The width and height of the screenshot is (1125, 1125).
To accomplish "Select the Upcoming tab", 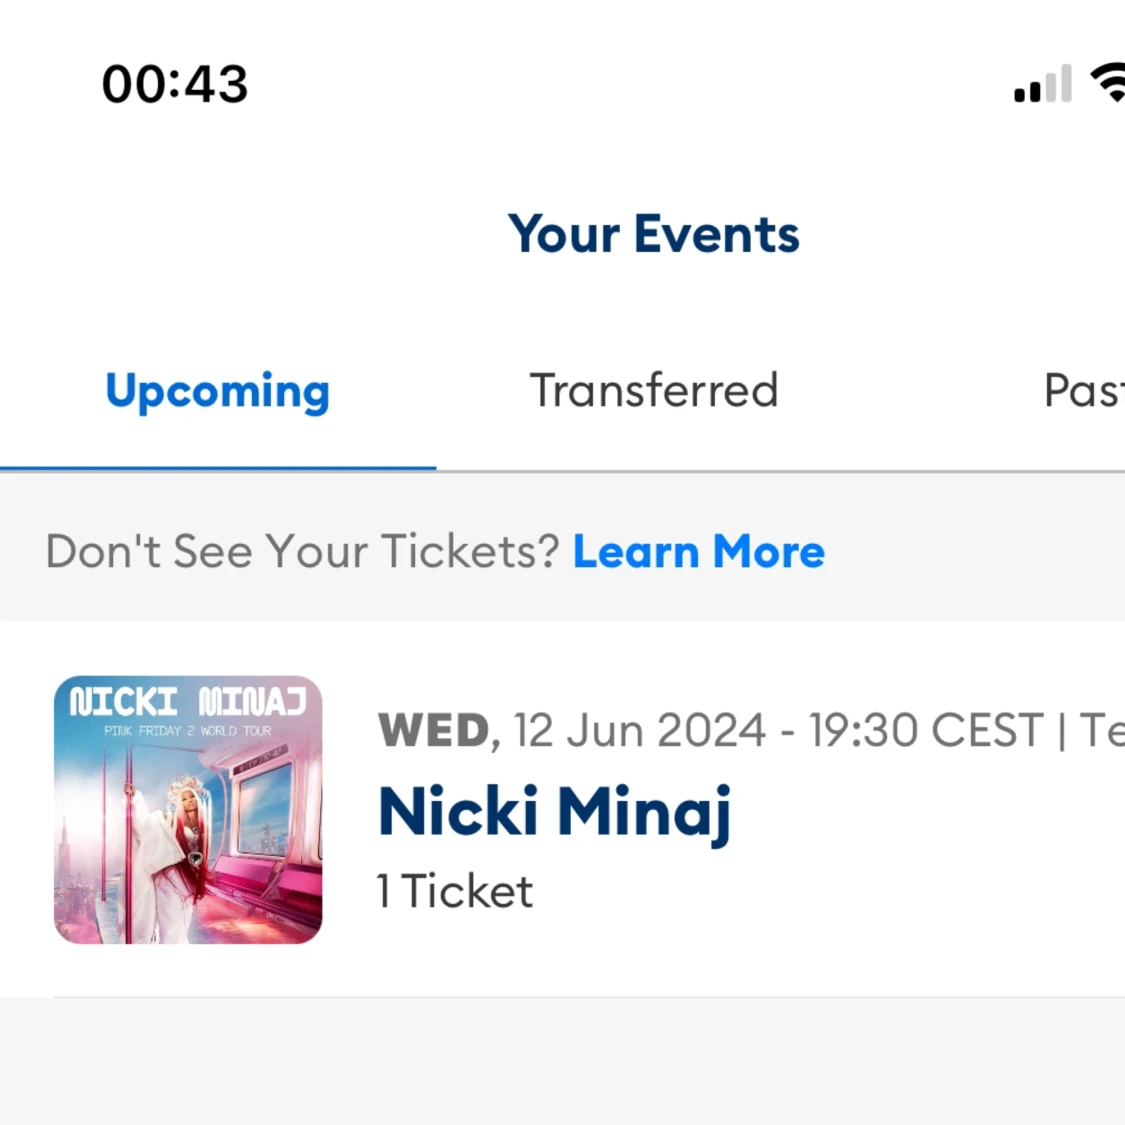I will 217,392.
